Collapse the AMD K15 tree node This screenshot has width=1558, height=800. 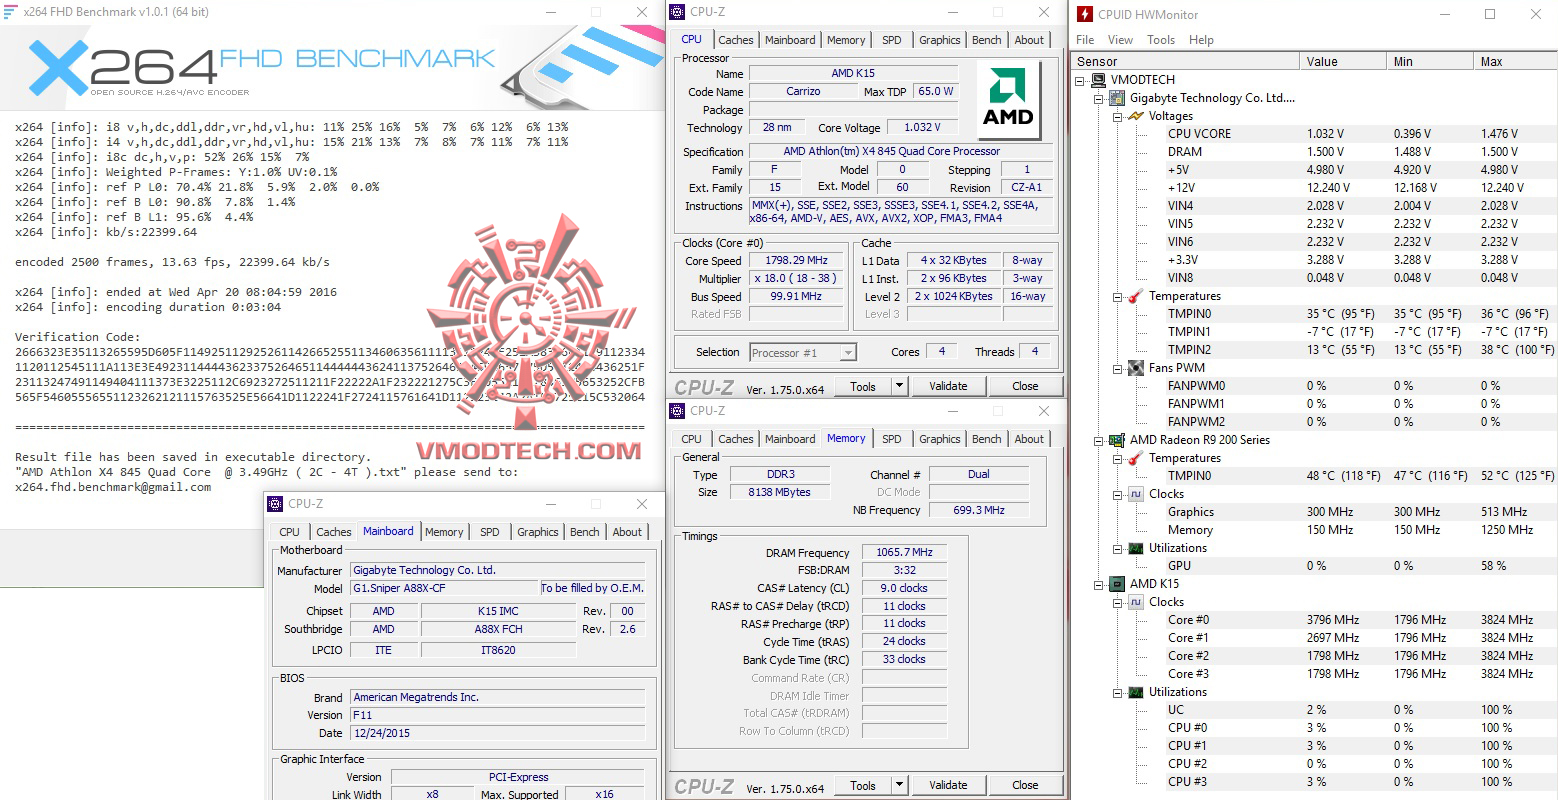coord(1099,584)
